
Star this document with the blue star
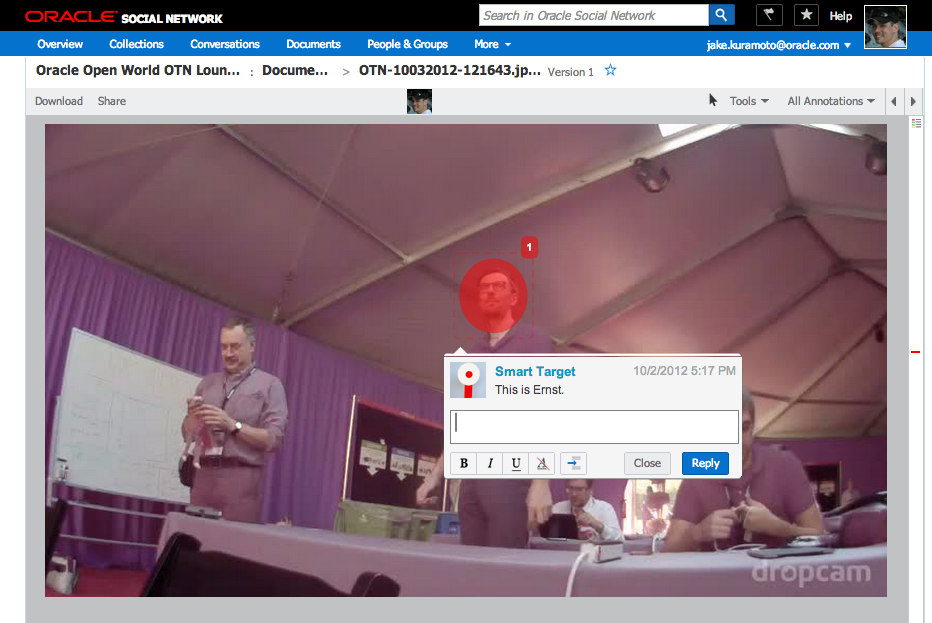click(611, 71)
